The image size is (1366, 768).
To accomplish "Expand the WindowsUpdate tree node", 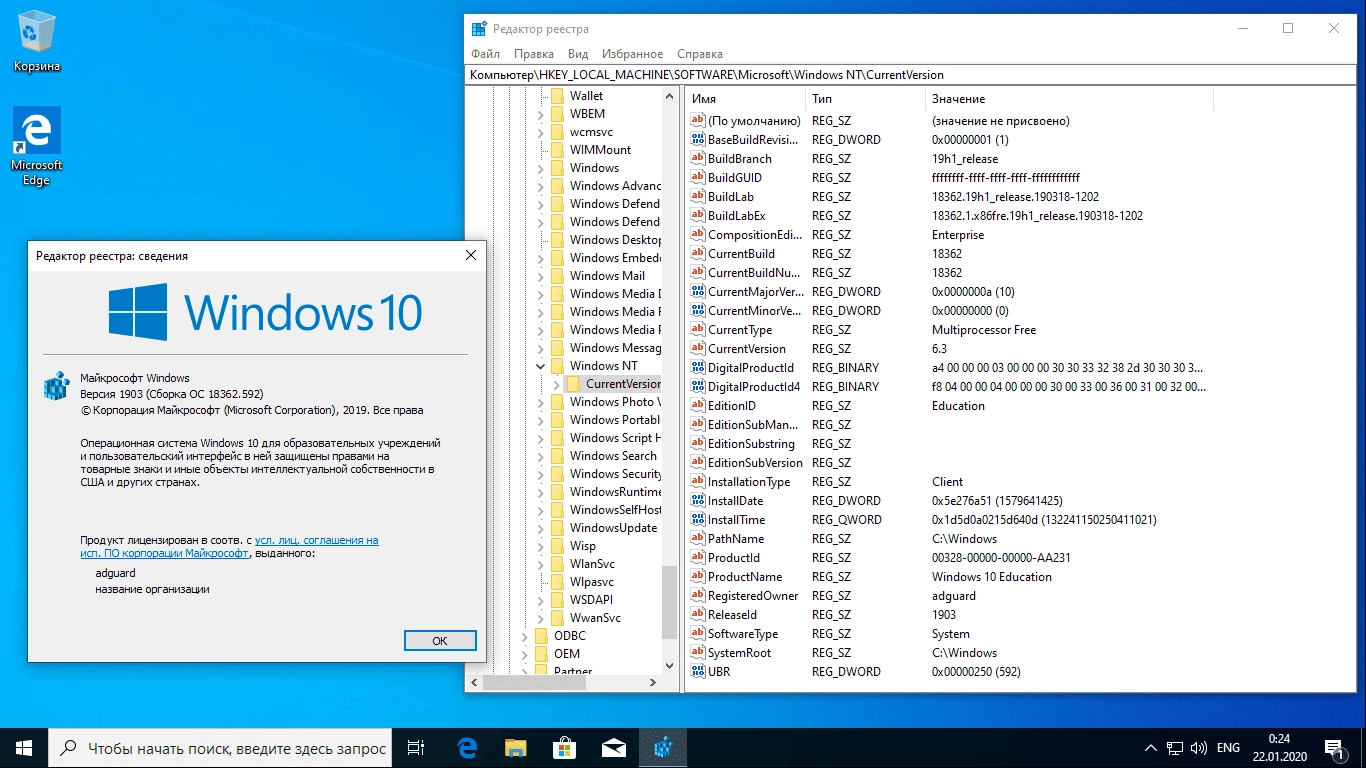I will click(541, 527).
